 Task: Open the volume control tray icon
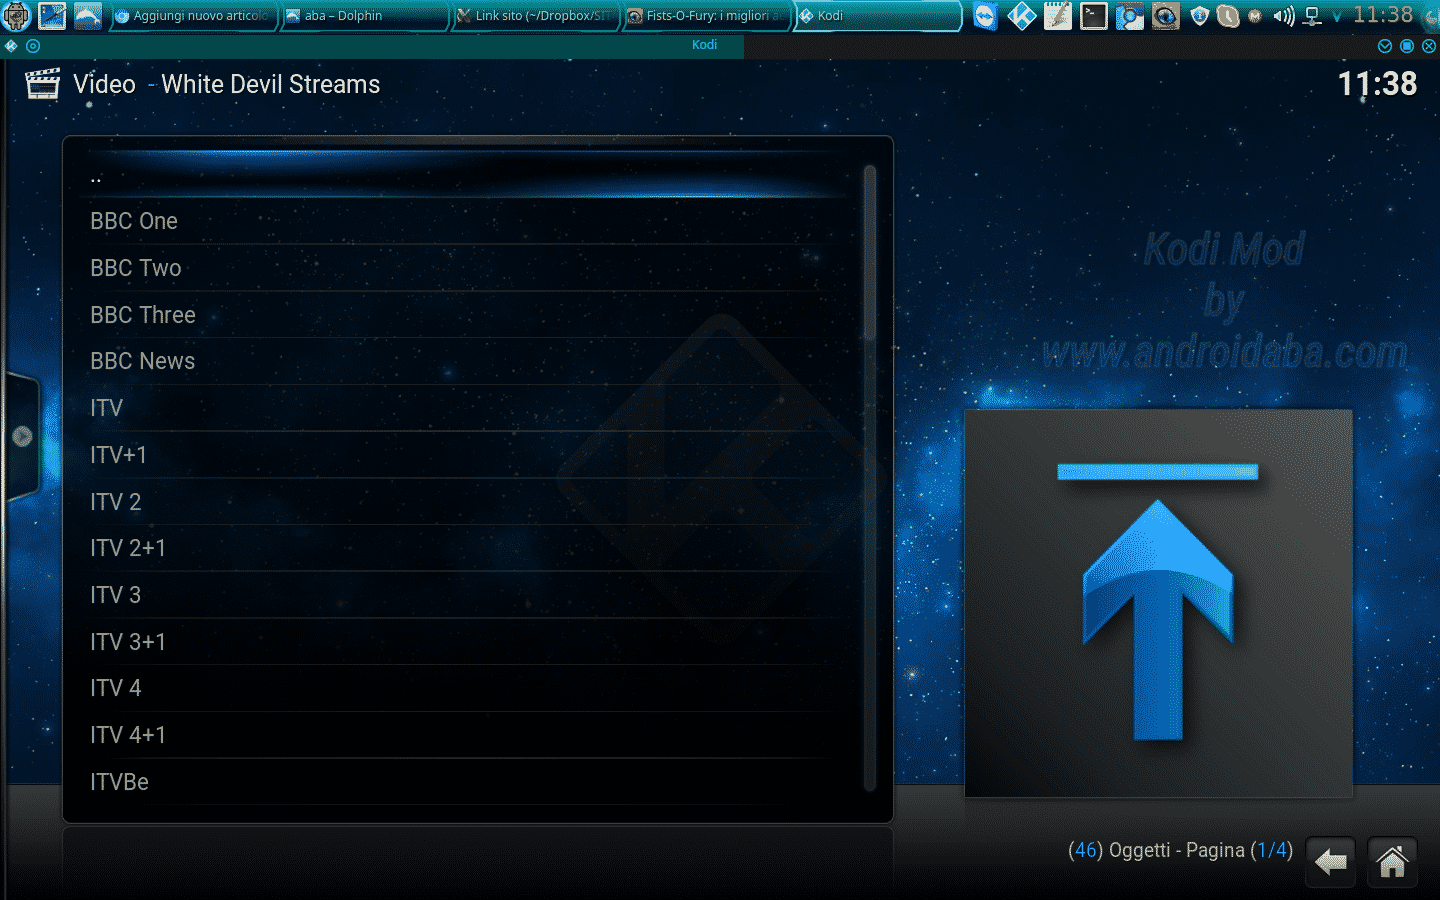coord(1284,16)
